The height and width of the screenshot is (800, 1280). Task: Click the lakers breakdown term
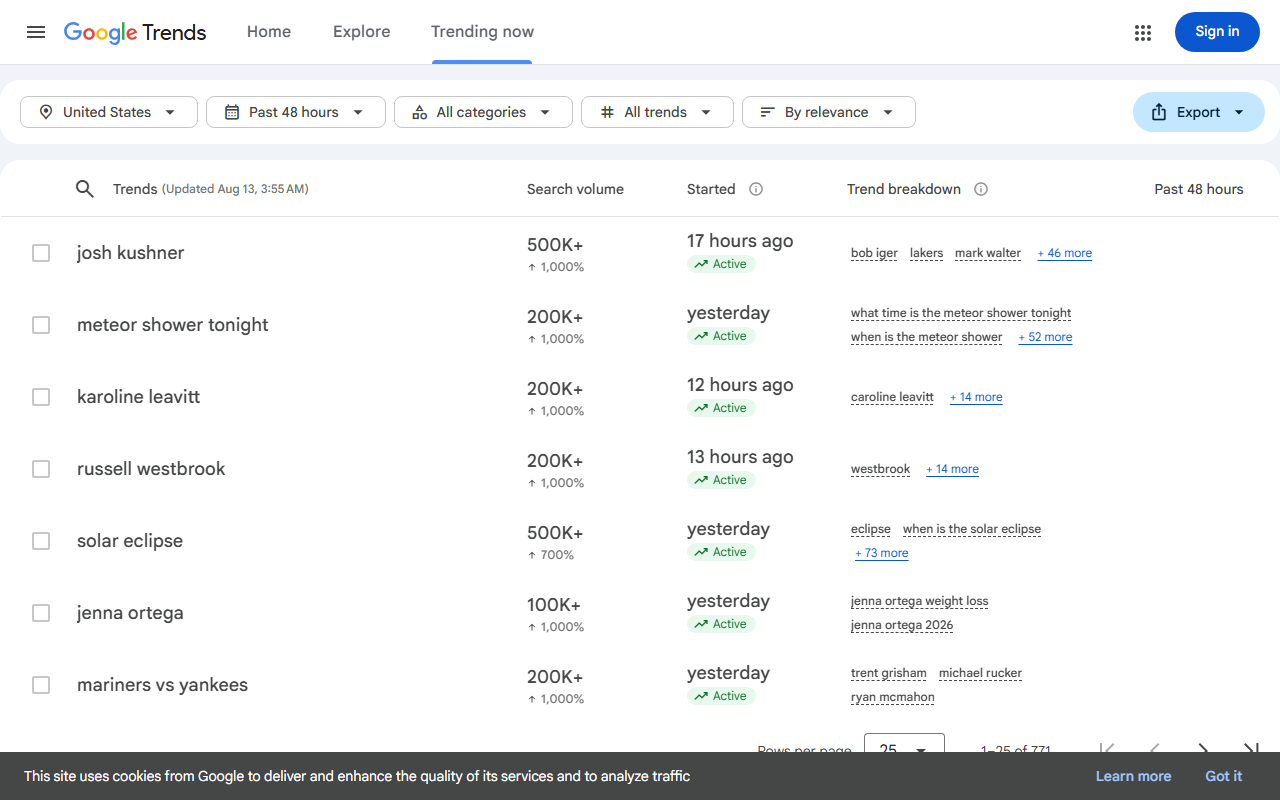click(x=926, y=253)
